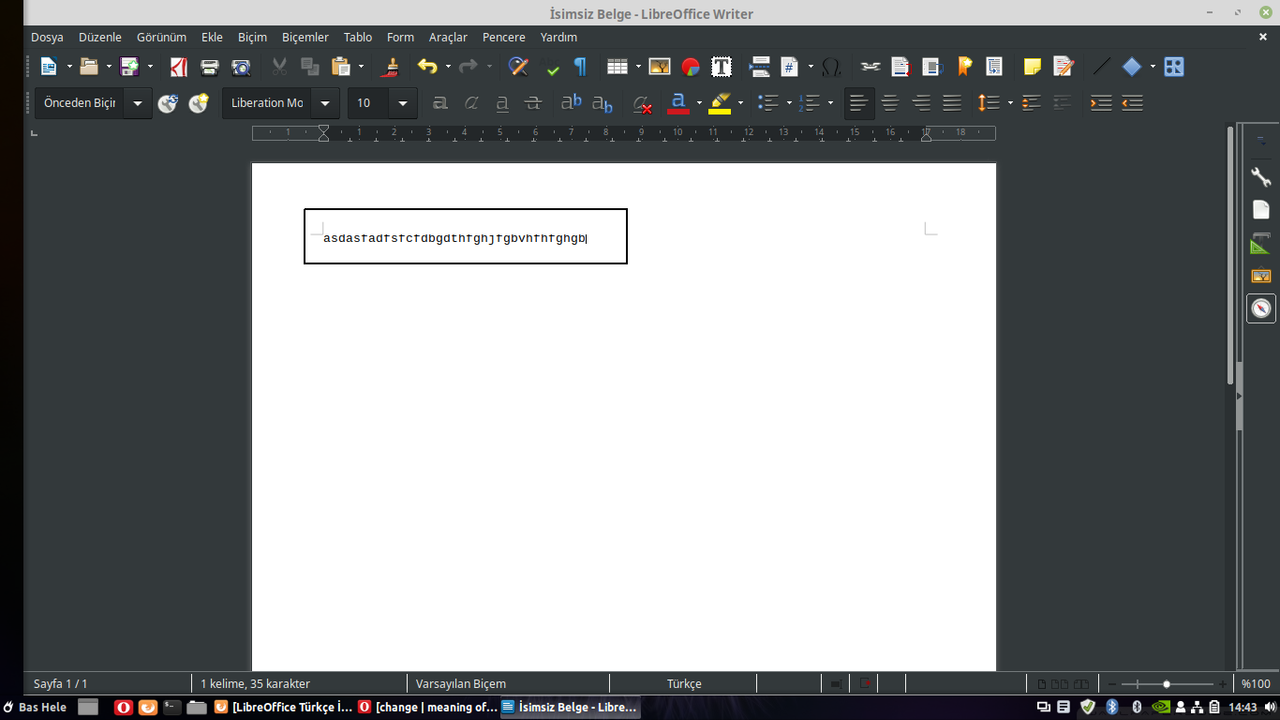1280x720 pixels.
Task: Open the special character Omega dialog
Action: [x=830, y=67]
